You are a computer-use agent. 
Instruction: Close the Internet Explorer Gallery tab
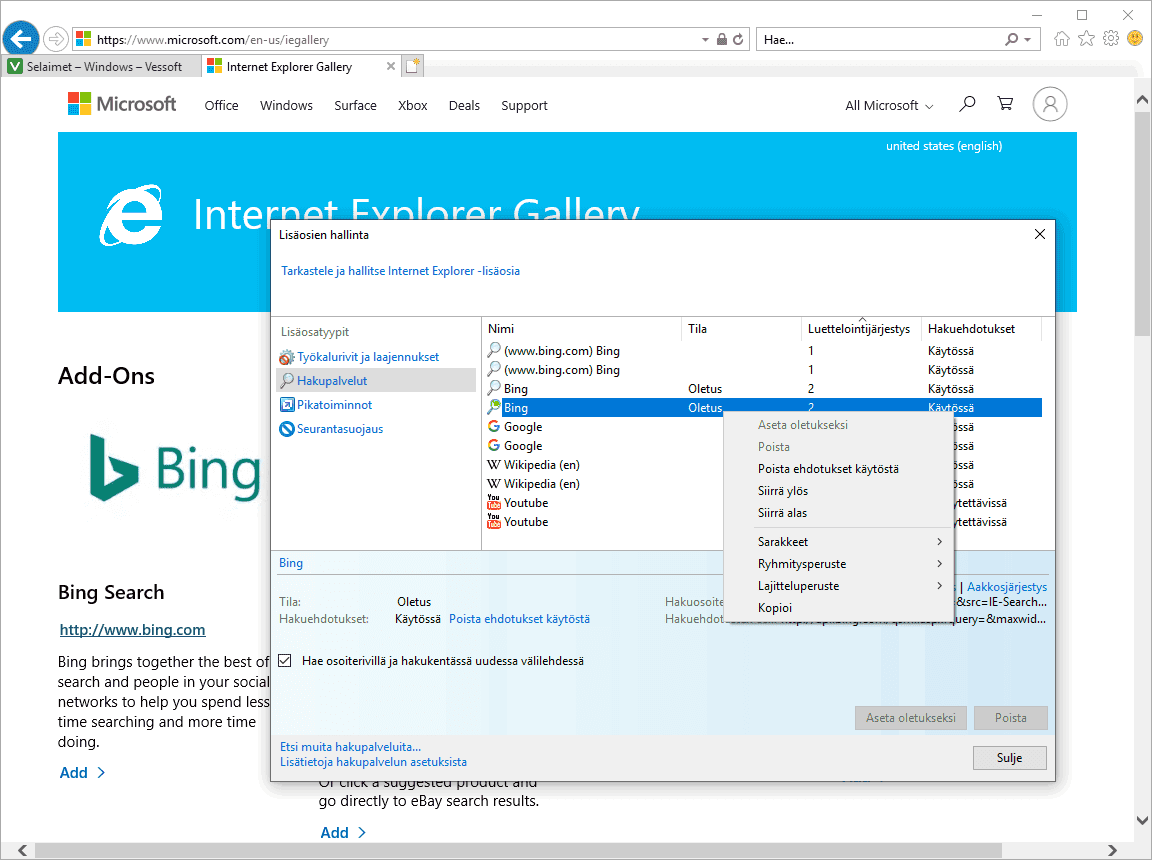pyautogui.click(x=391, y=66)
